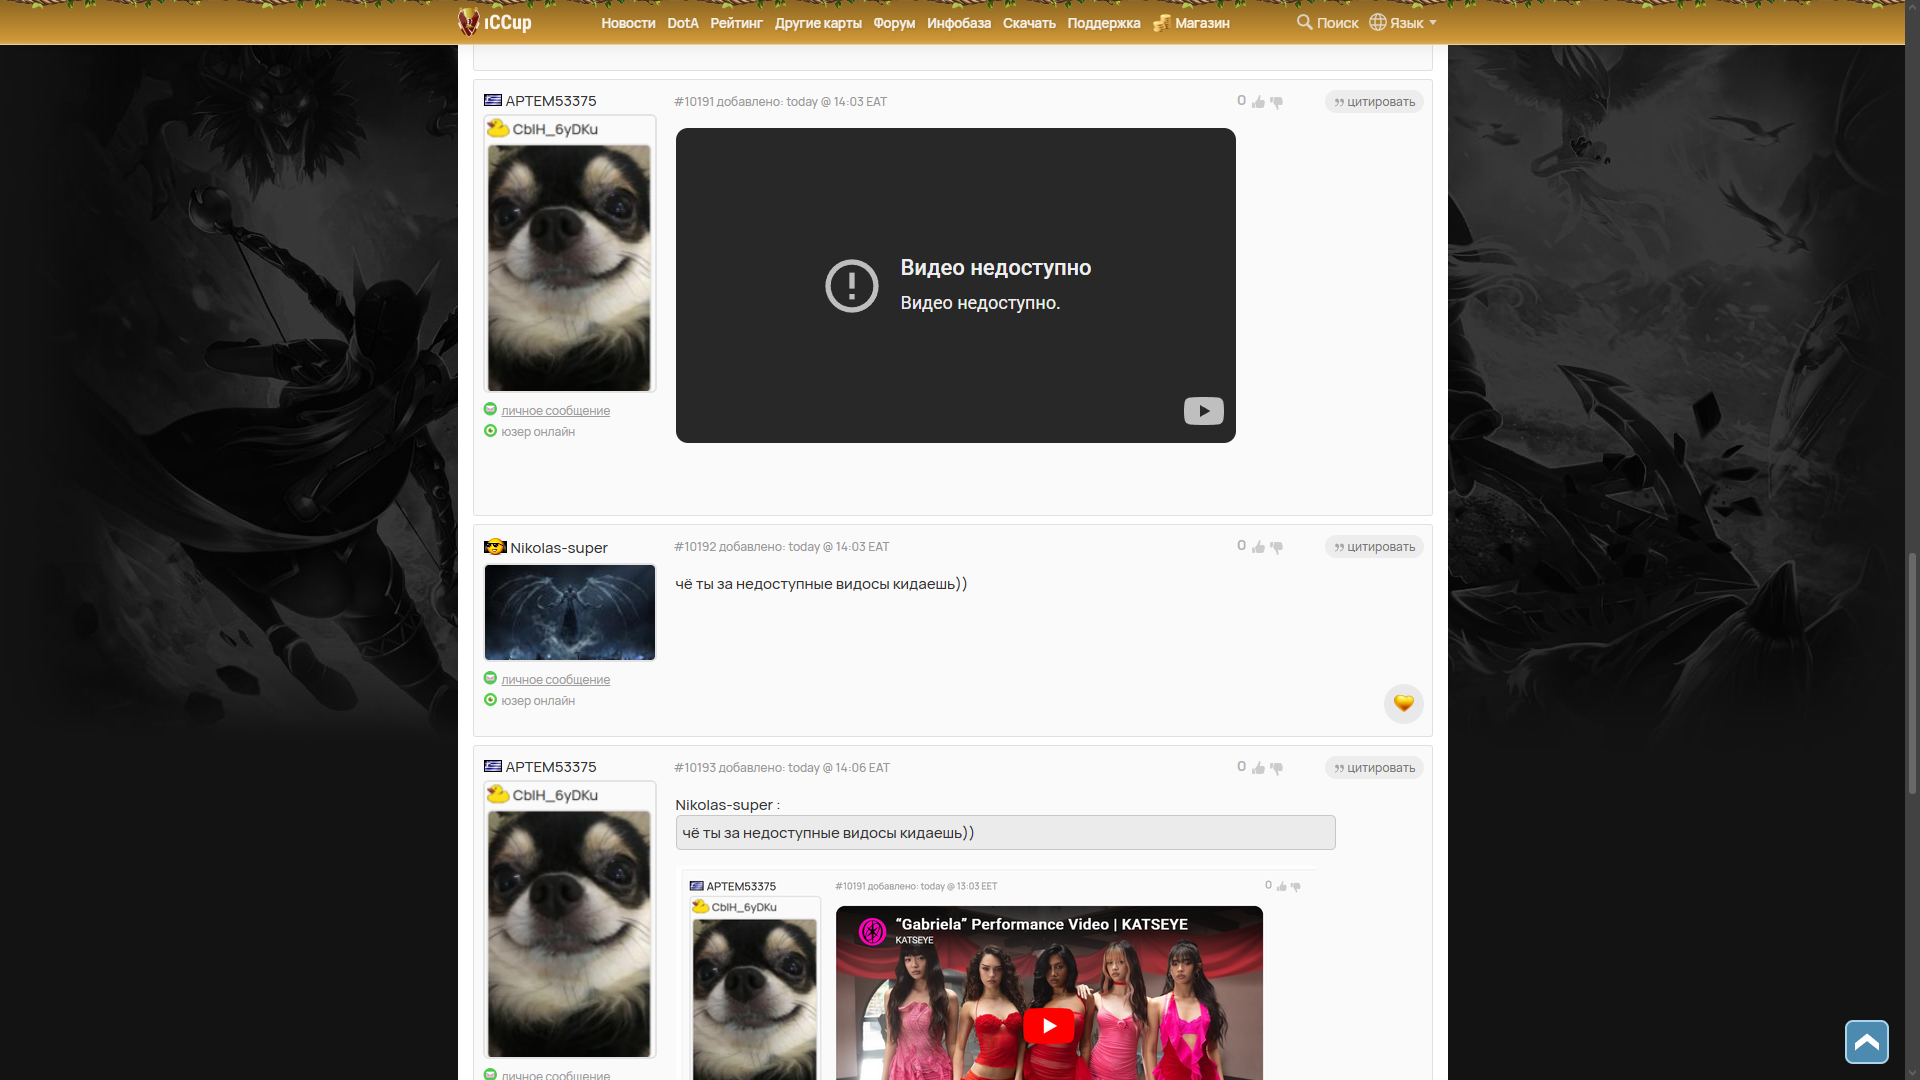
Task: Click цитировать on post #10192
Action: [1374, 547]
